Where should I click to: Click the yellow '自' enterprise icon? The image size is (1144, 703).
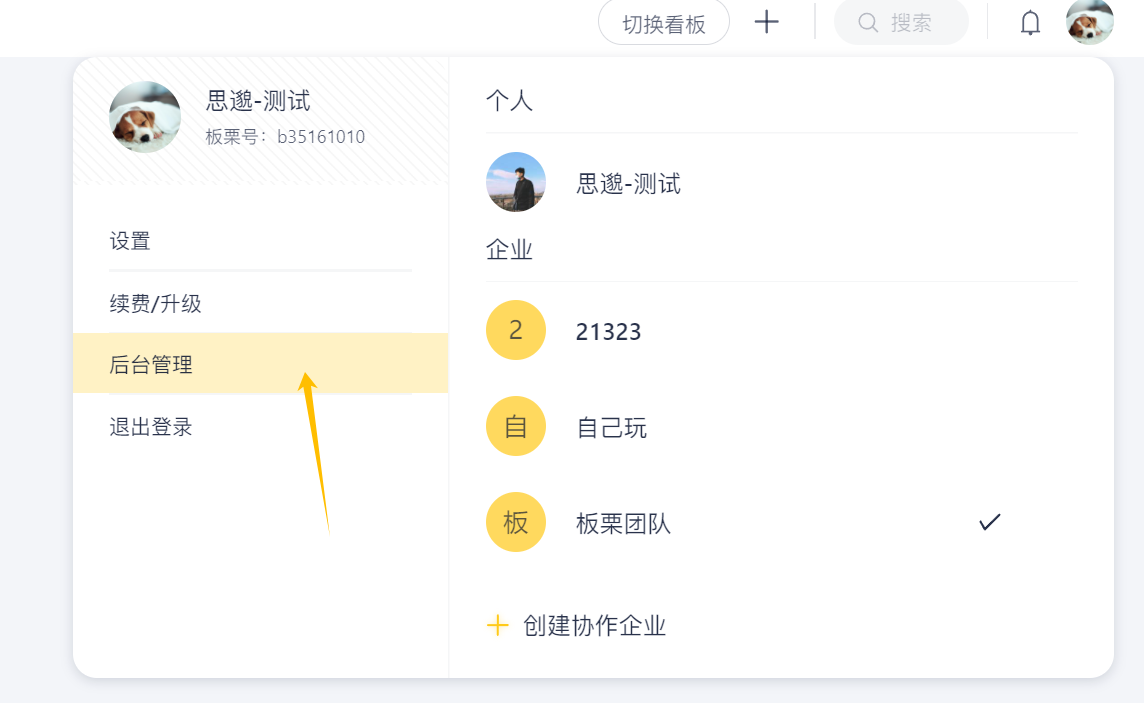pyautogui.click(x=516, y=426)
